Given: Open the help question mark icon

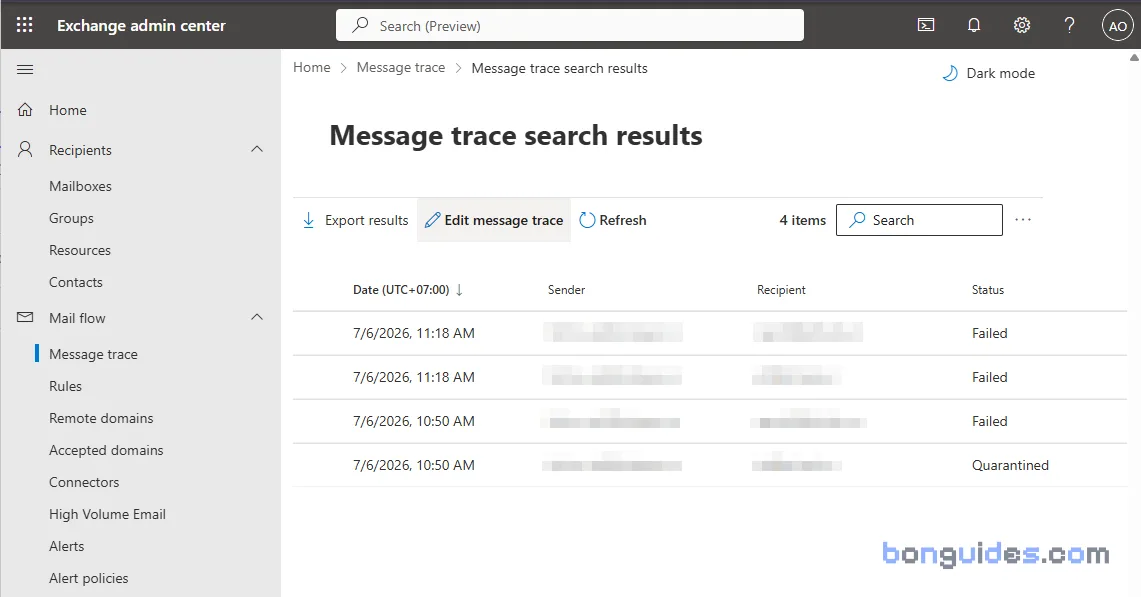Looking at the screenshot, I should (x=1069, y=25).
